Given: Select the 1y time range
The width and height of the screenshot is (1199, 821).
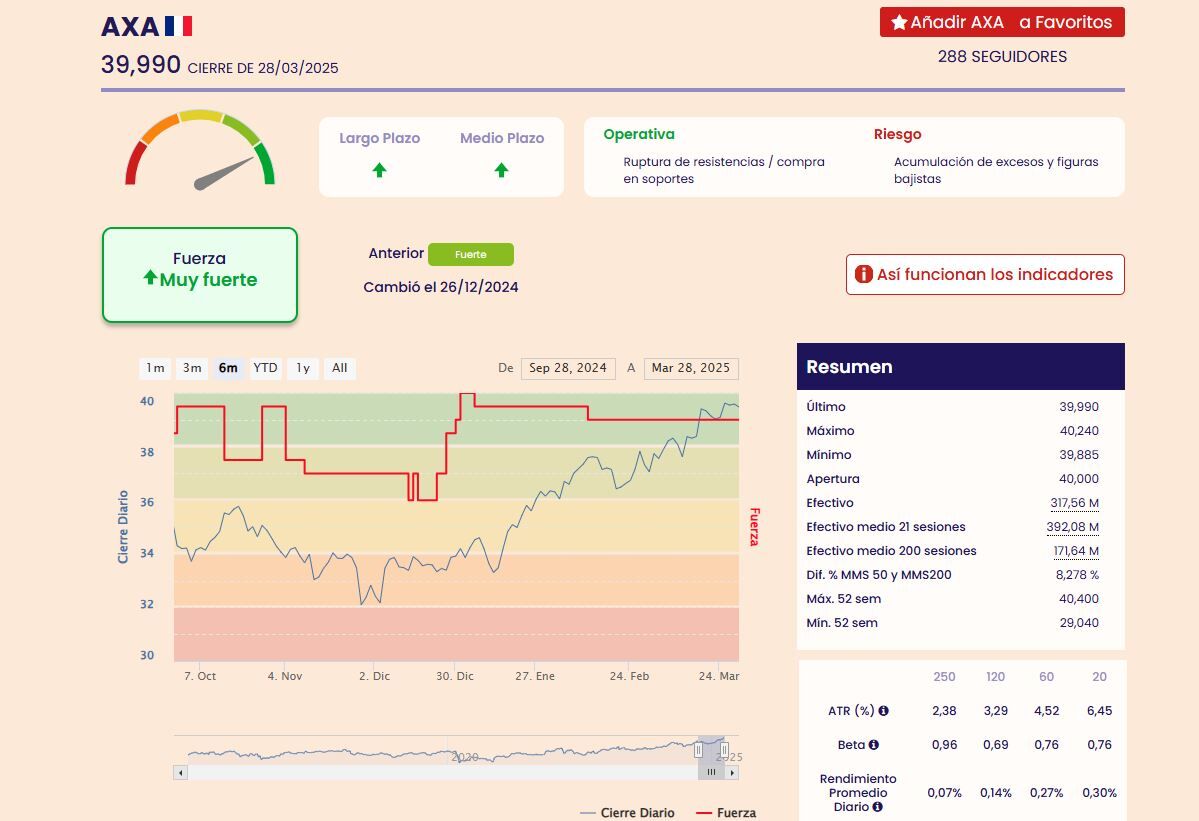Looking at the screenshot, I should pyautogui.click(x=303, y=368).
